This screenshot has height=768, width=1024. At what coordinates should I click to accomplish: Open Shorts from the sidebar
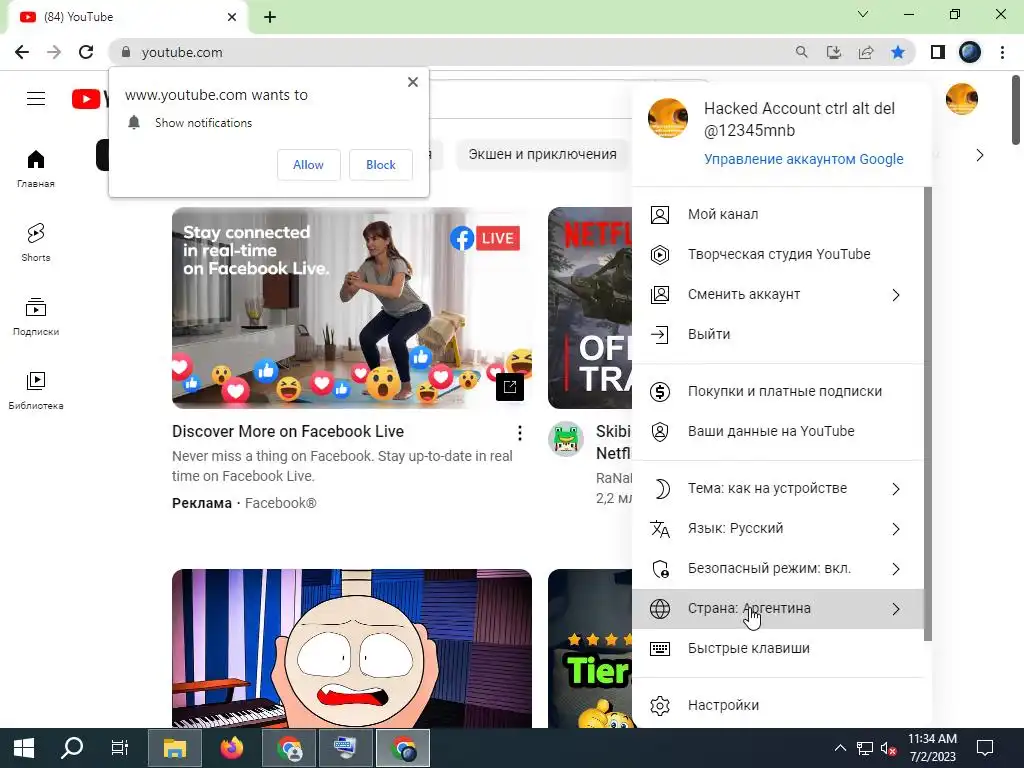pyautogui.click(x=36, y=243)
